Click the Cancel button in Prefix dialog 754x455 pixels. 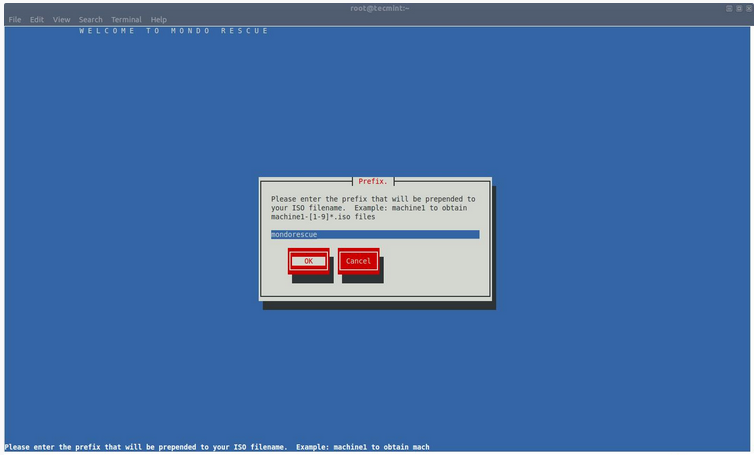[358, 261]
